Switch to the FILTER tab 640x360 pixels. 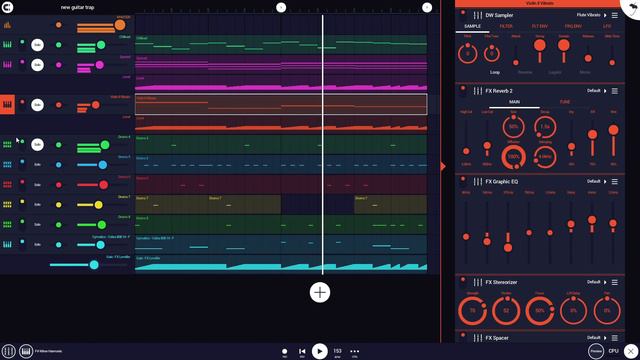pos(506,26)
